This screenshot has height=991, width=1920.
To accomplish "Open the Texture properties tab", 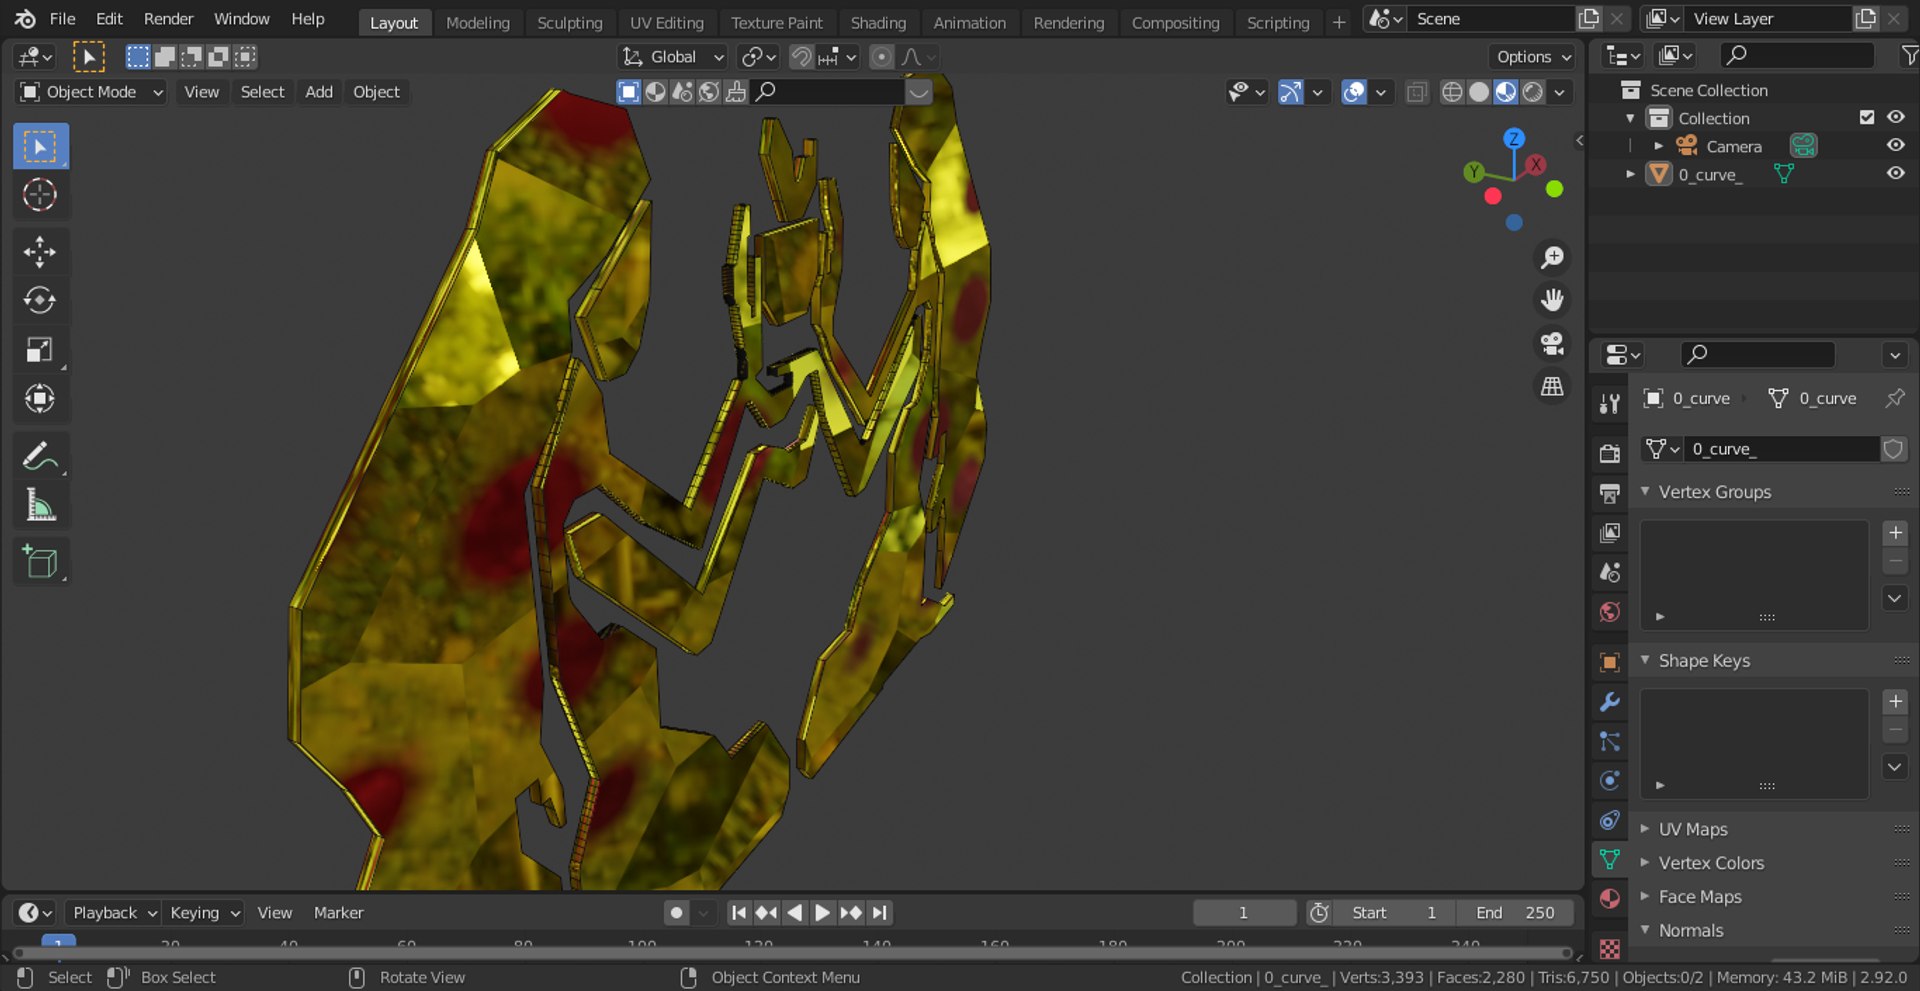I will [1609, 947].
